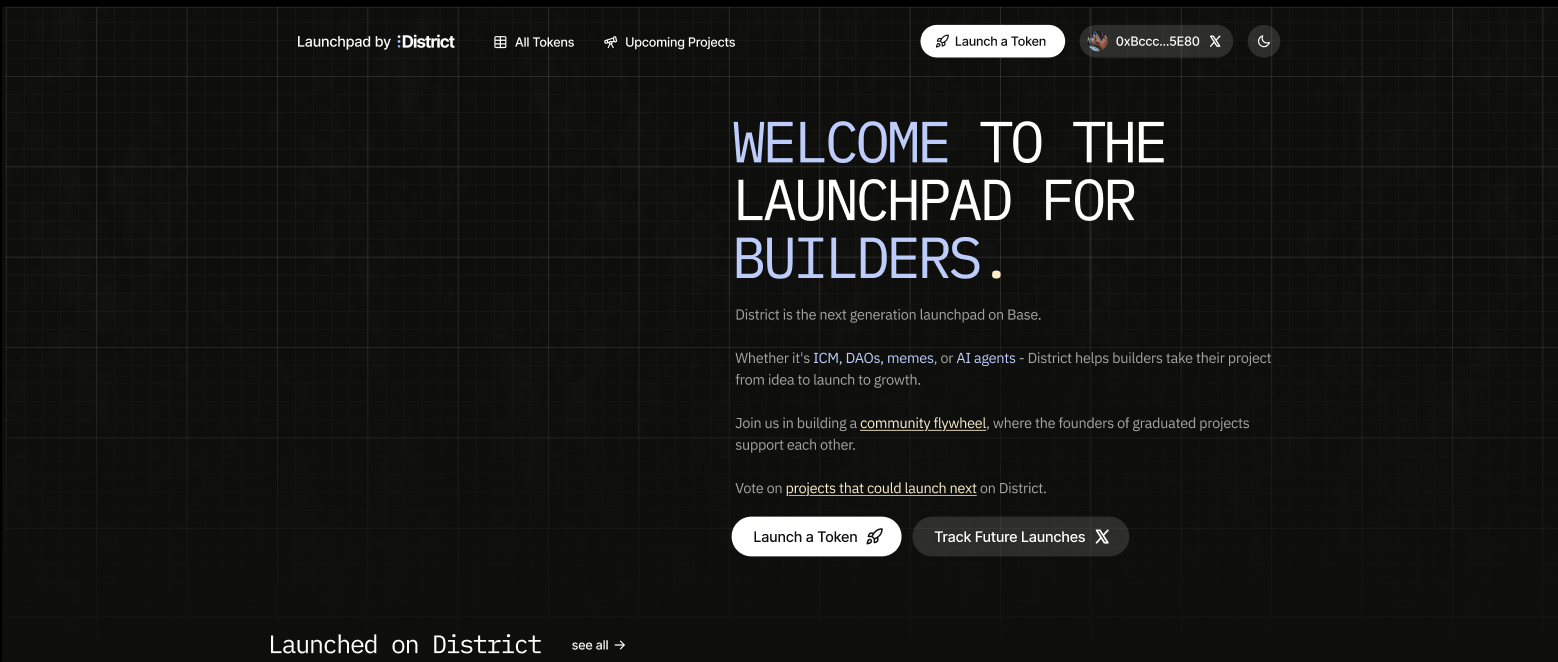Open wallet account 0xBccc...5E80
The image size is (1558, 662).
coord(1155,41)
